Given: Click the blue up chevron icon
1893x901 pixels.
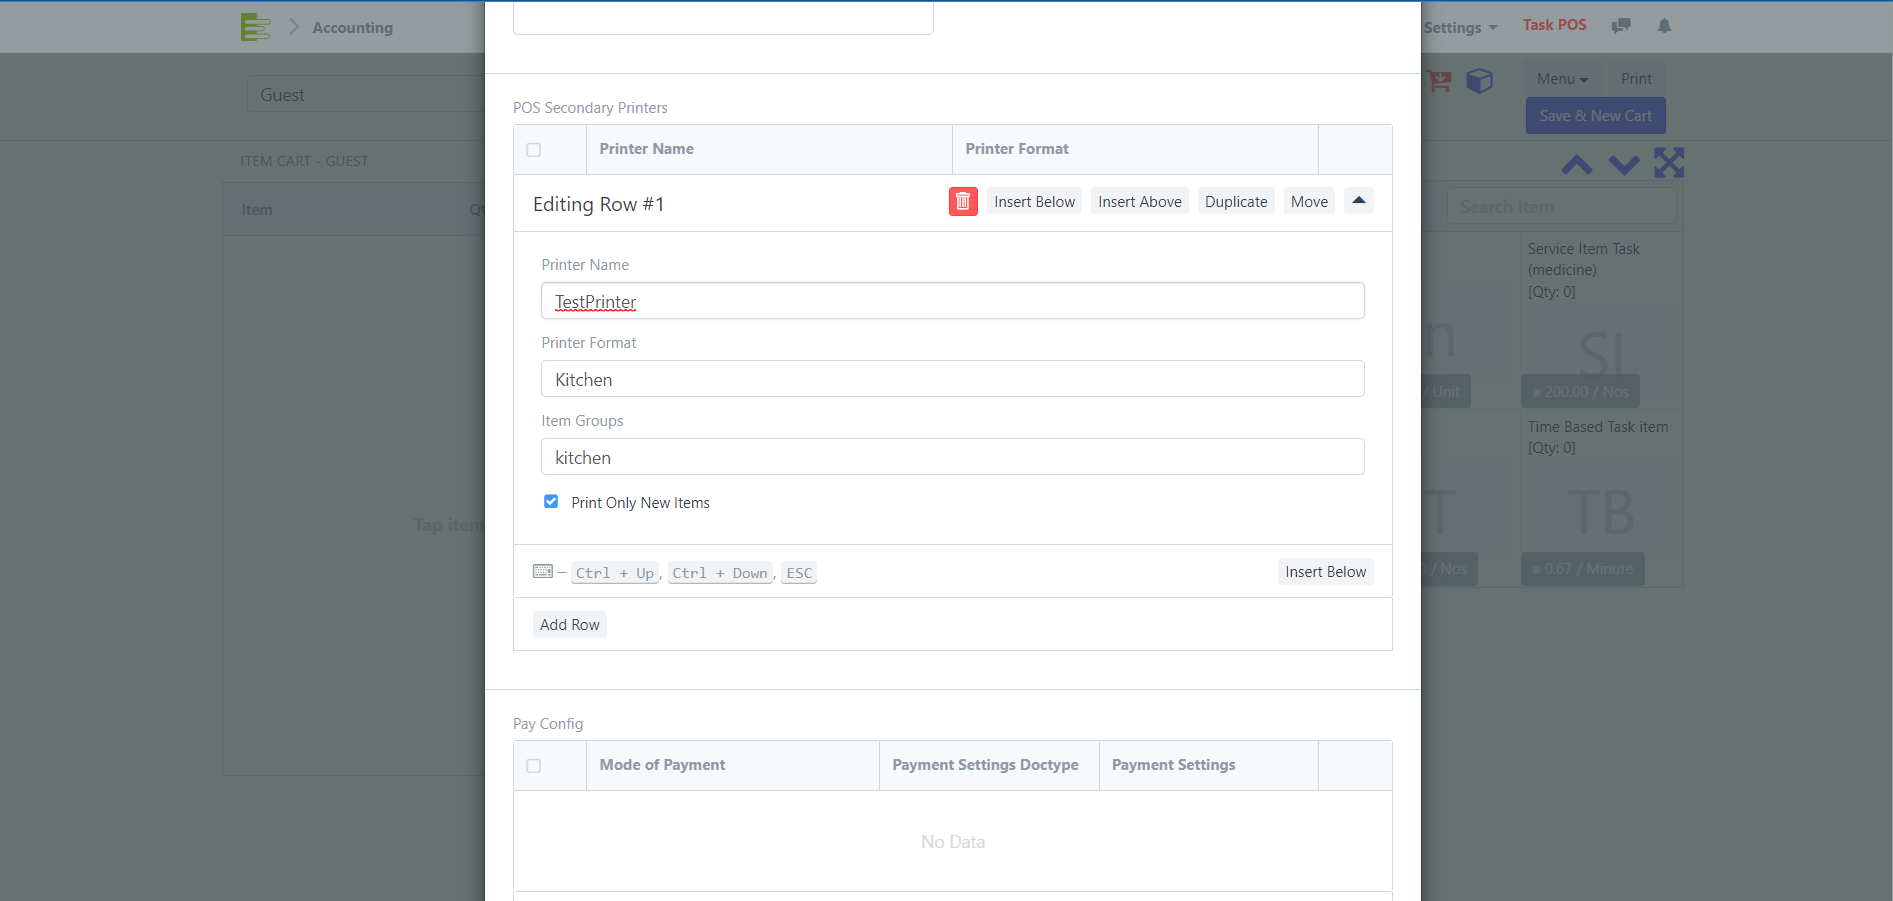Looking at the screenshot, I should click(x=1577, y=164).
